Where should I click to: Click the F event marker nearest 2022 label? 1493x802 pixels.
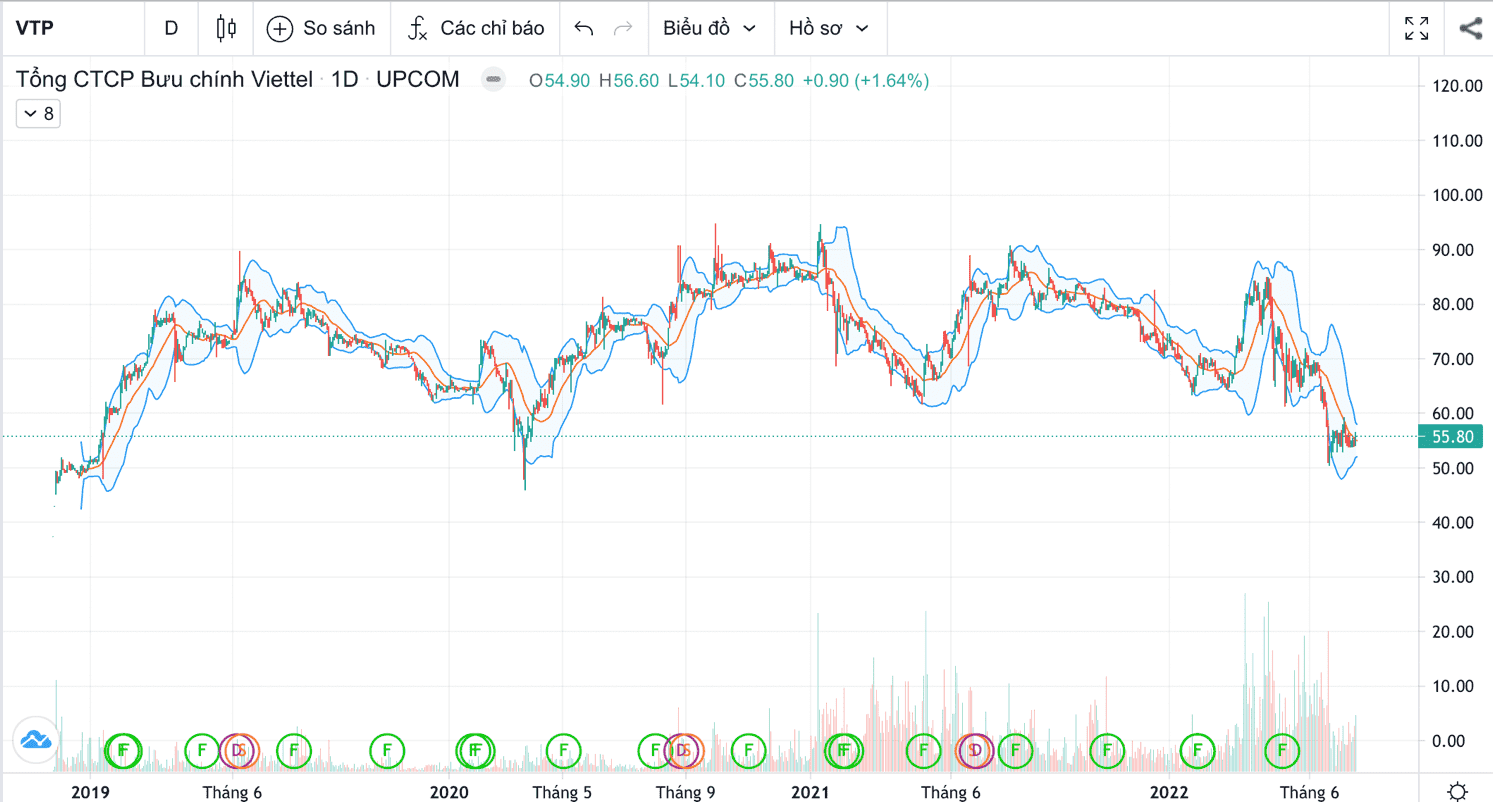1196,749
